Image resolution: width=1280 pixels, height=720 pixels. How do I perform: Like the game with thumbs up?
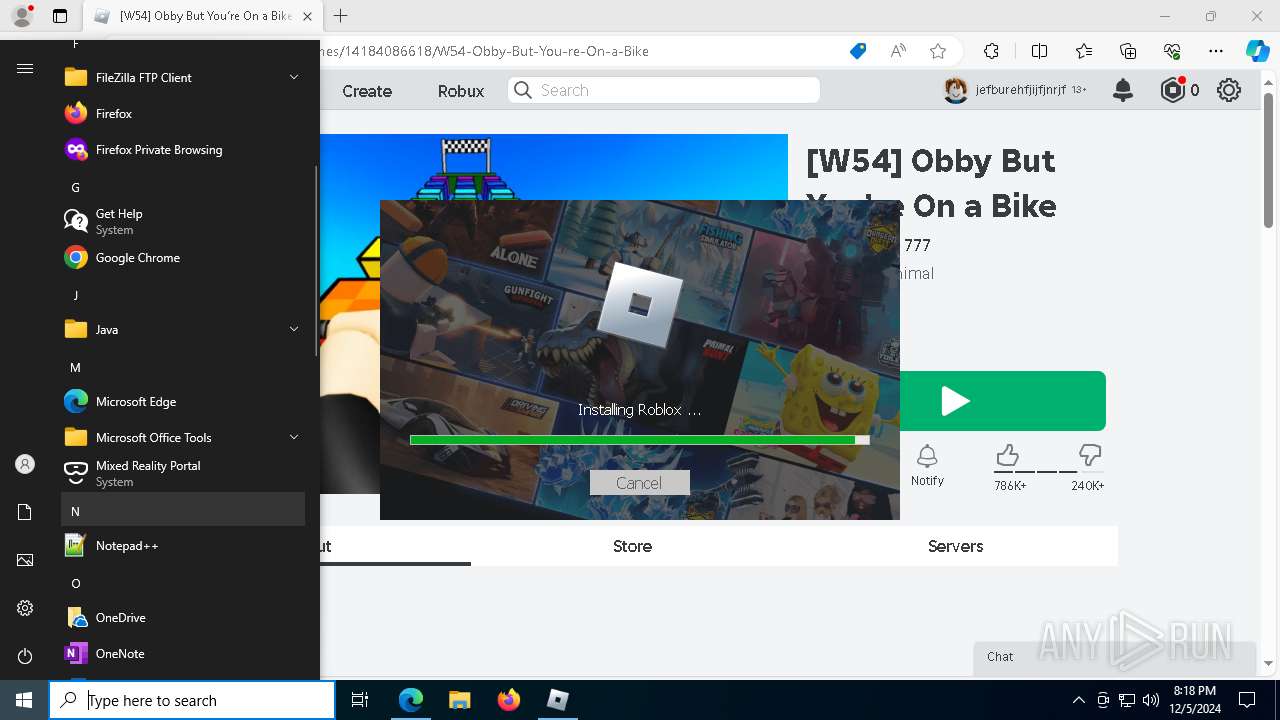tap(1008, 456)
